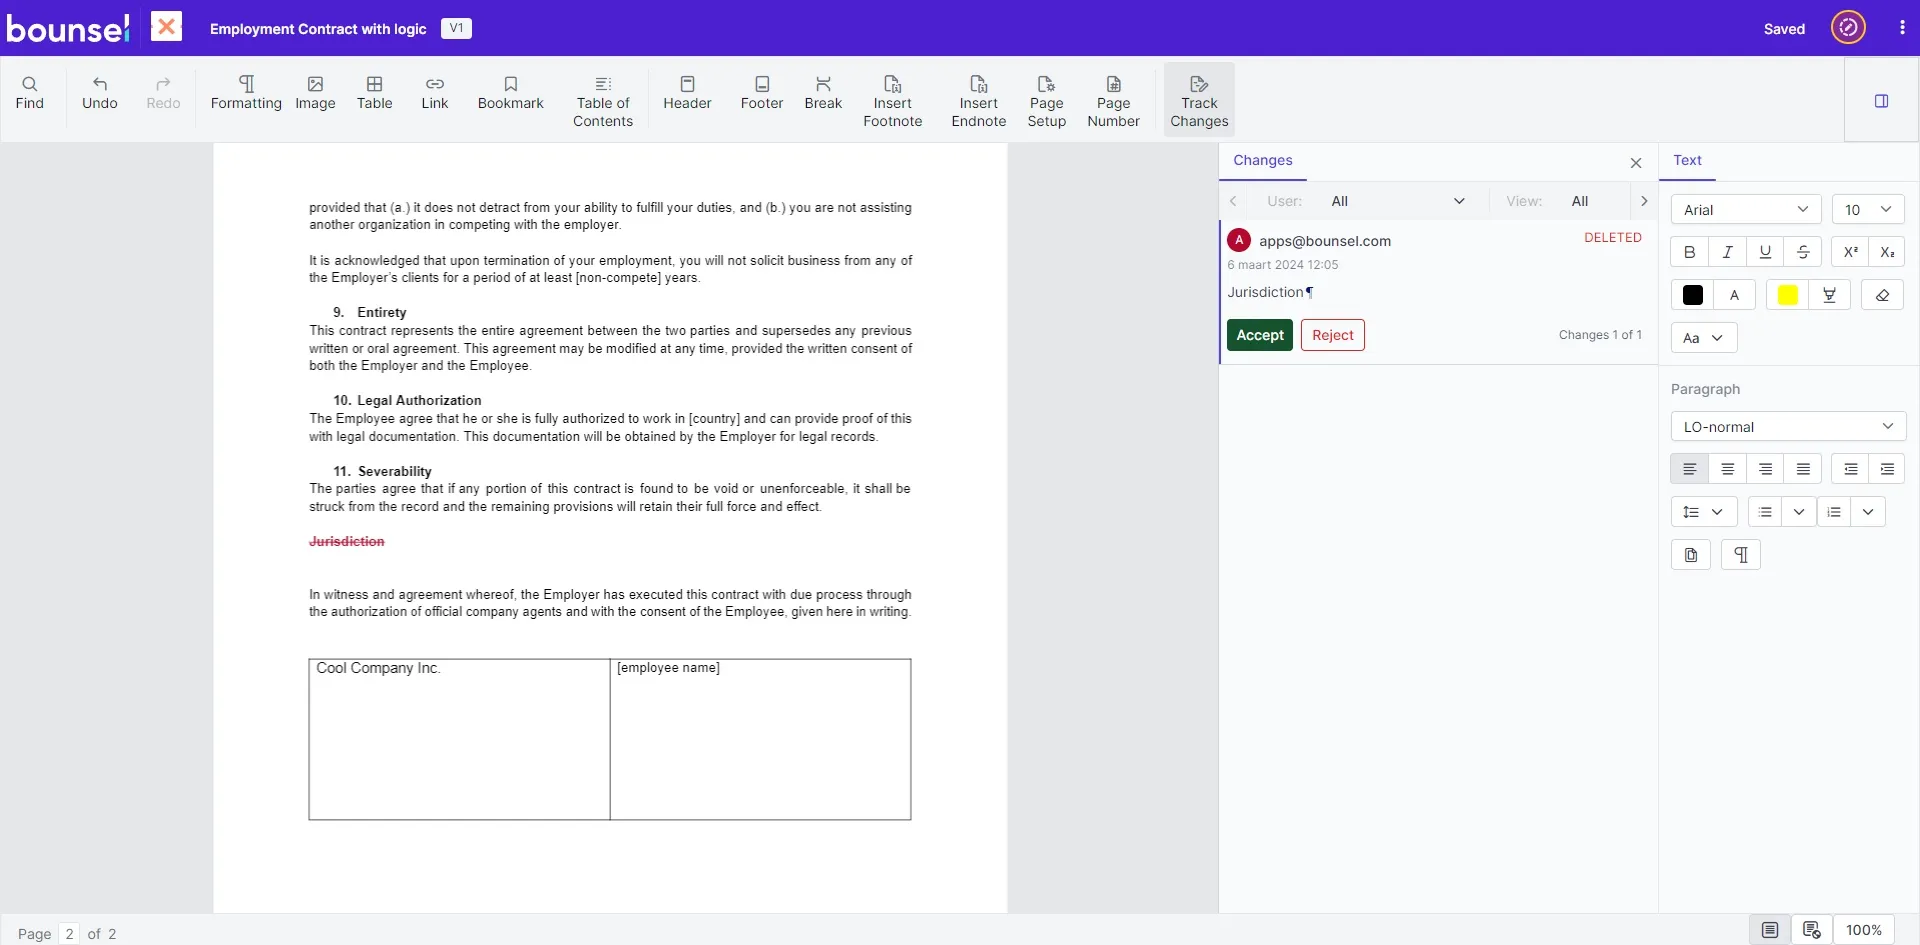Screen dimensions: 1920x945
Task: Click the clear formatting eraser icon
Action: tap(1882, 295)
